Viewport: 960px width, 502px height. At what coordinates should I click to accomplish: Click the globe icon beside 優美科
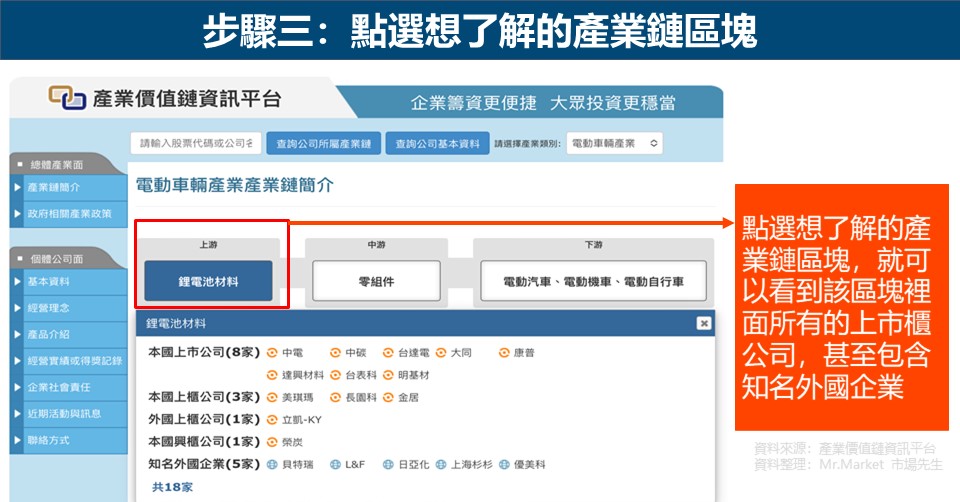tap(504, 464)
